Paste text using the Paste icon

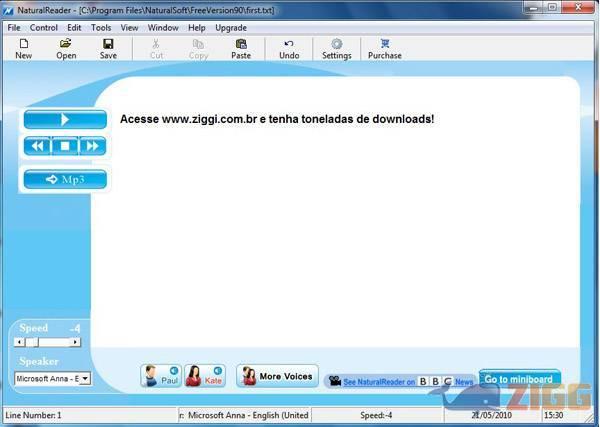click(241, 49)
